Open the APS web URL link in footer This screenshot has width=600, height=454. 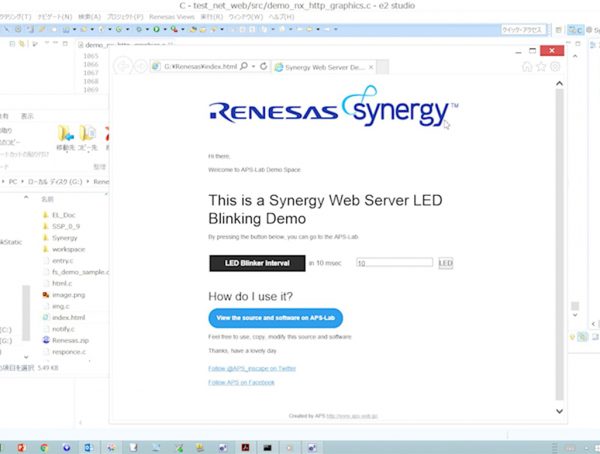tap(352, 416)
